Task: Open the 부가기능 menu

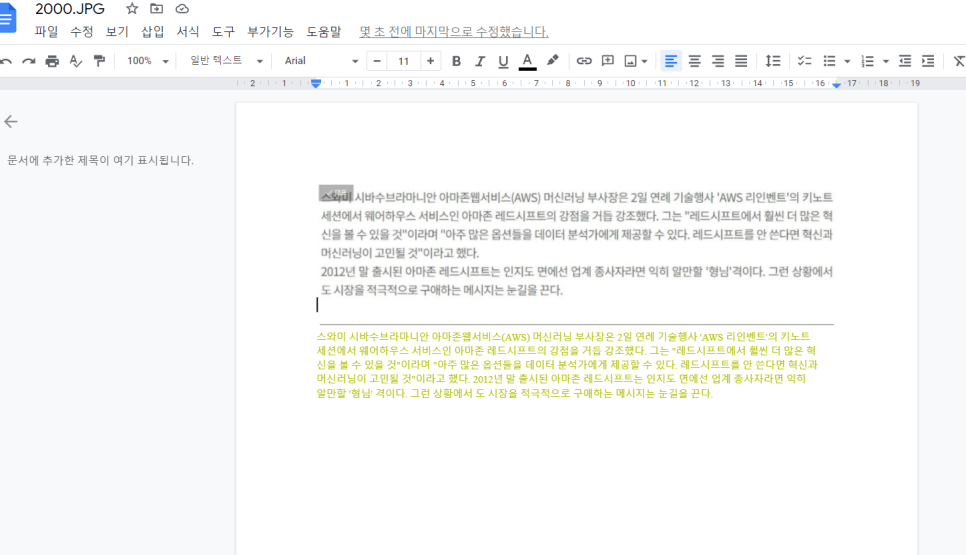Action: pos(270,31)
